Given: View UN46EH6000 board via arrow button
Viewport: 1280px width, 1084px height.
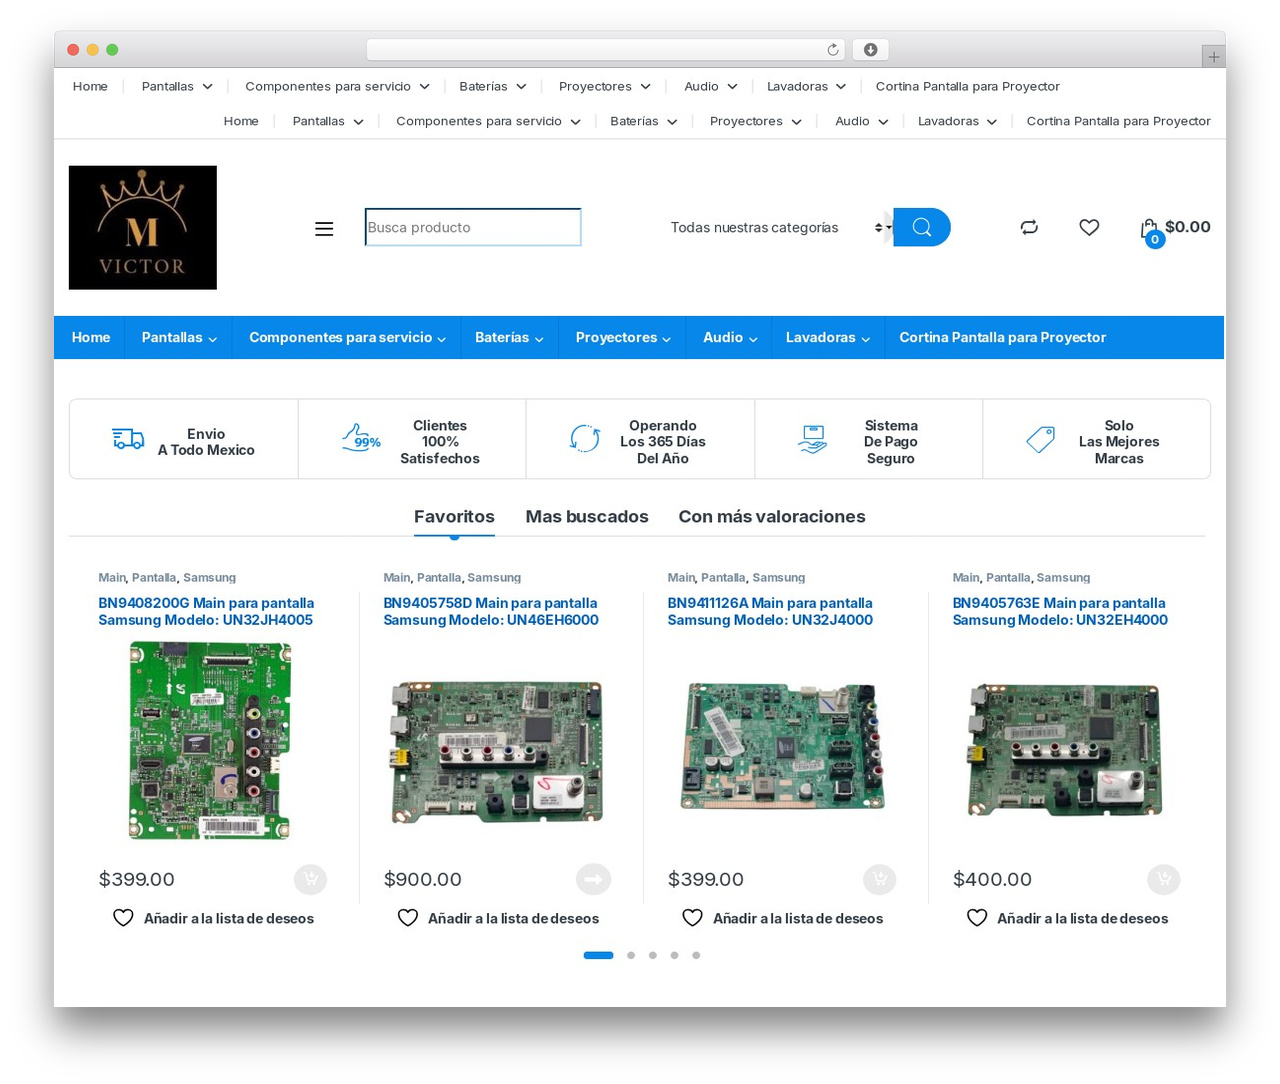Looking at the screenshot, I should [x=593, y=879].
